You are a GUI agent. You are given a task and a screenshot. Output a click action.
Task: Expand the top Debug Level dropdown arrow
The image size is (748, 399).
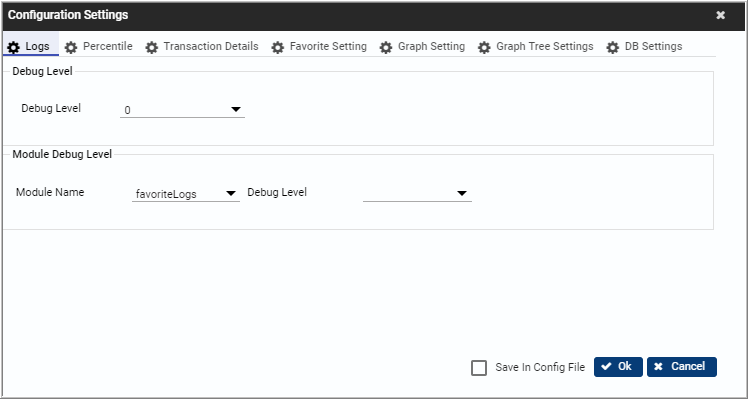[236, 109]
